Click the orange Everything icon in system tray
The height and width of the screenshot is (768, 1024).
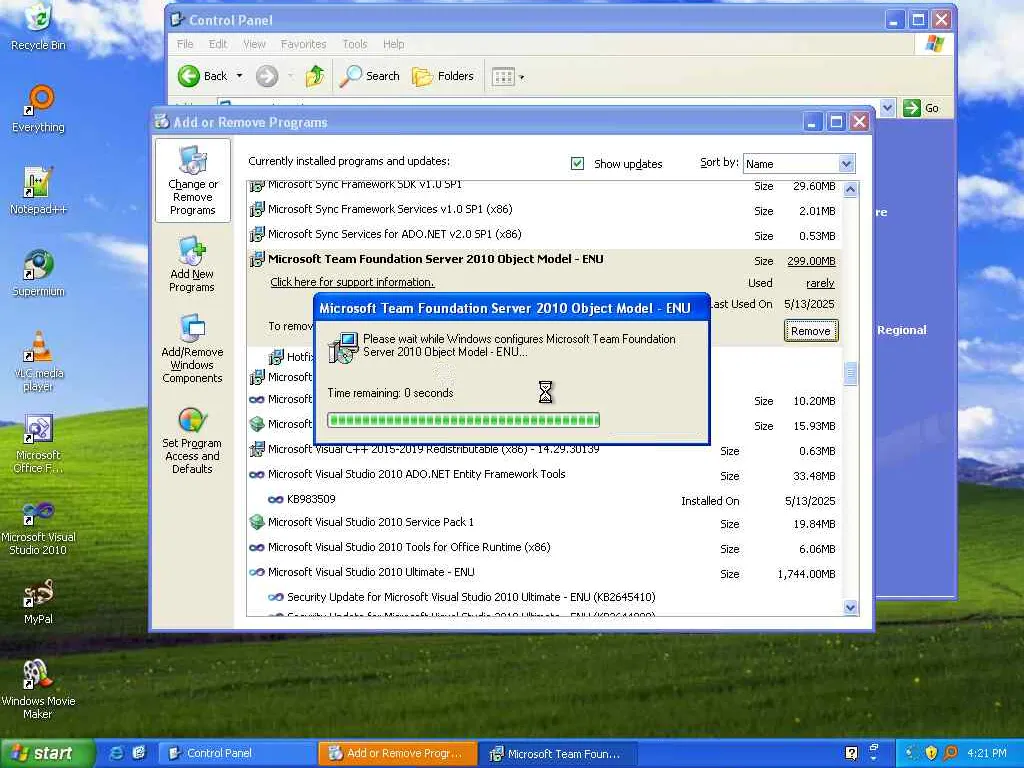tap(950, 753)
